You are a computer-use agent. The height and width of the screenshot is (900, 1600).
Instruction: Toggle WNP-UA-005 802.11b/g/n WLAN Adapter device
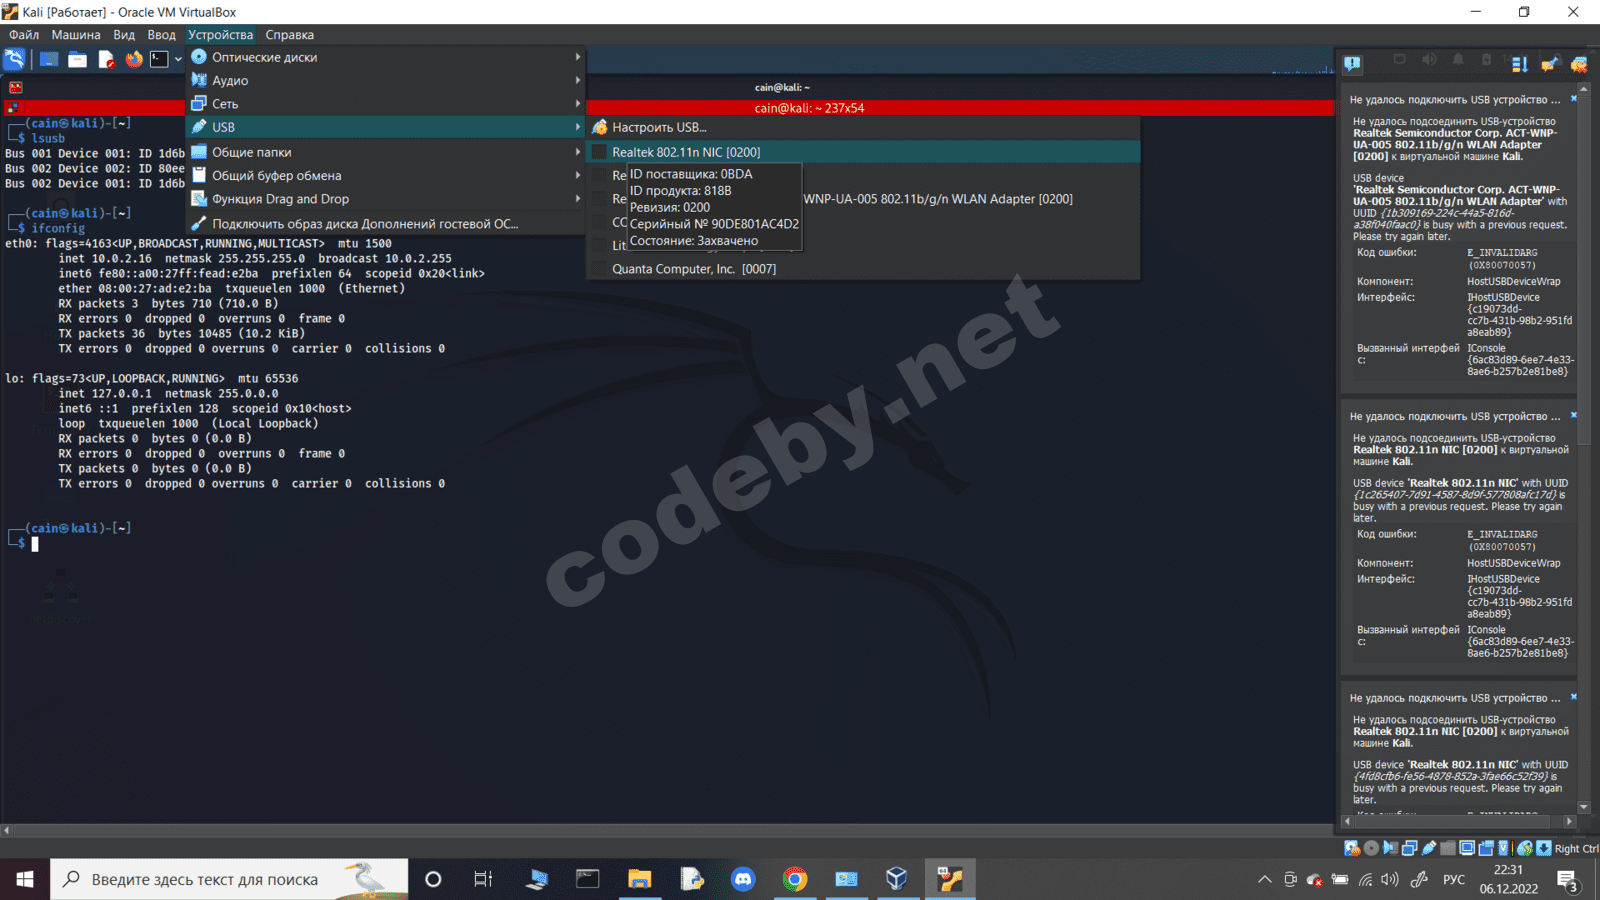click(x=863, y=199)
